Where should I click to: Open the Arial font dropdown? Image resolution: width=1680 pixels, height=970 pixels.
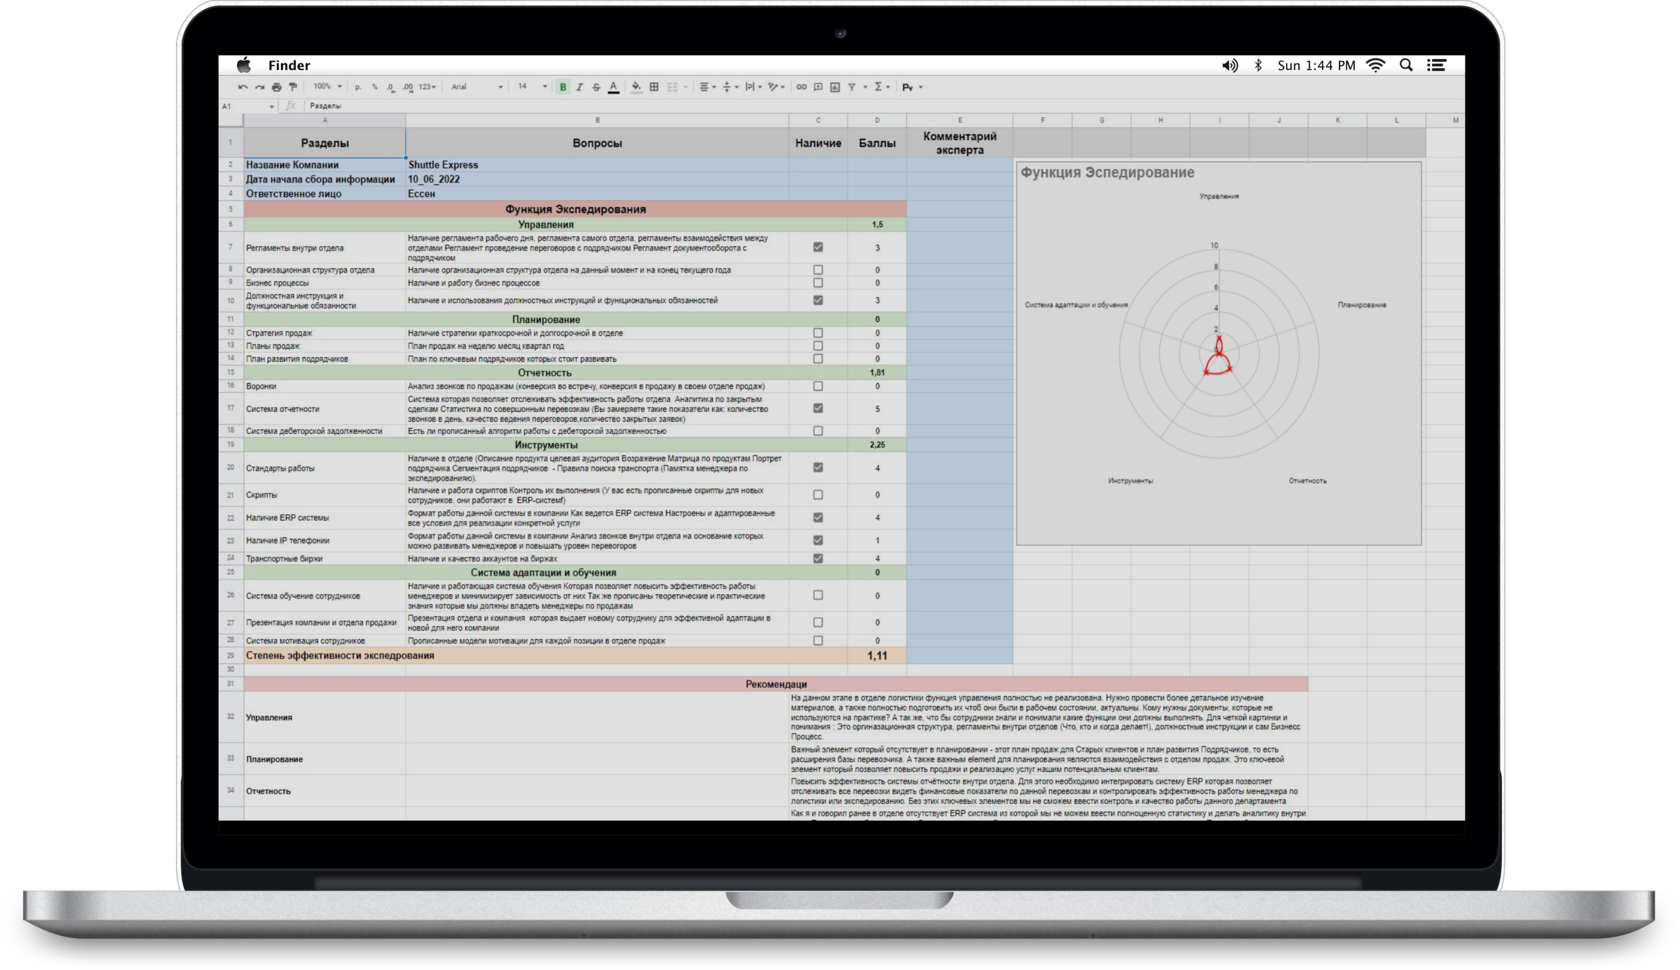[476, 87]
